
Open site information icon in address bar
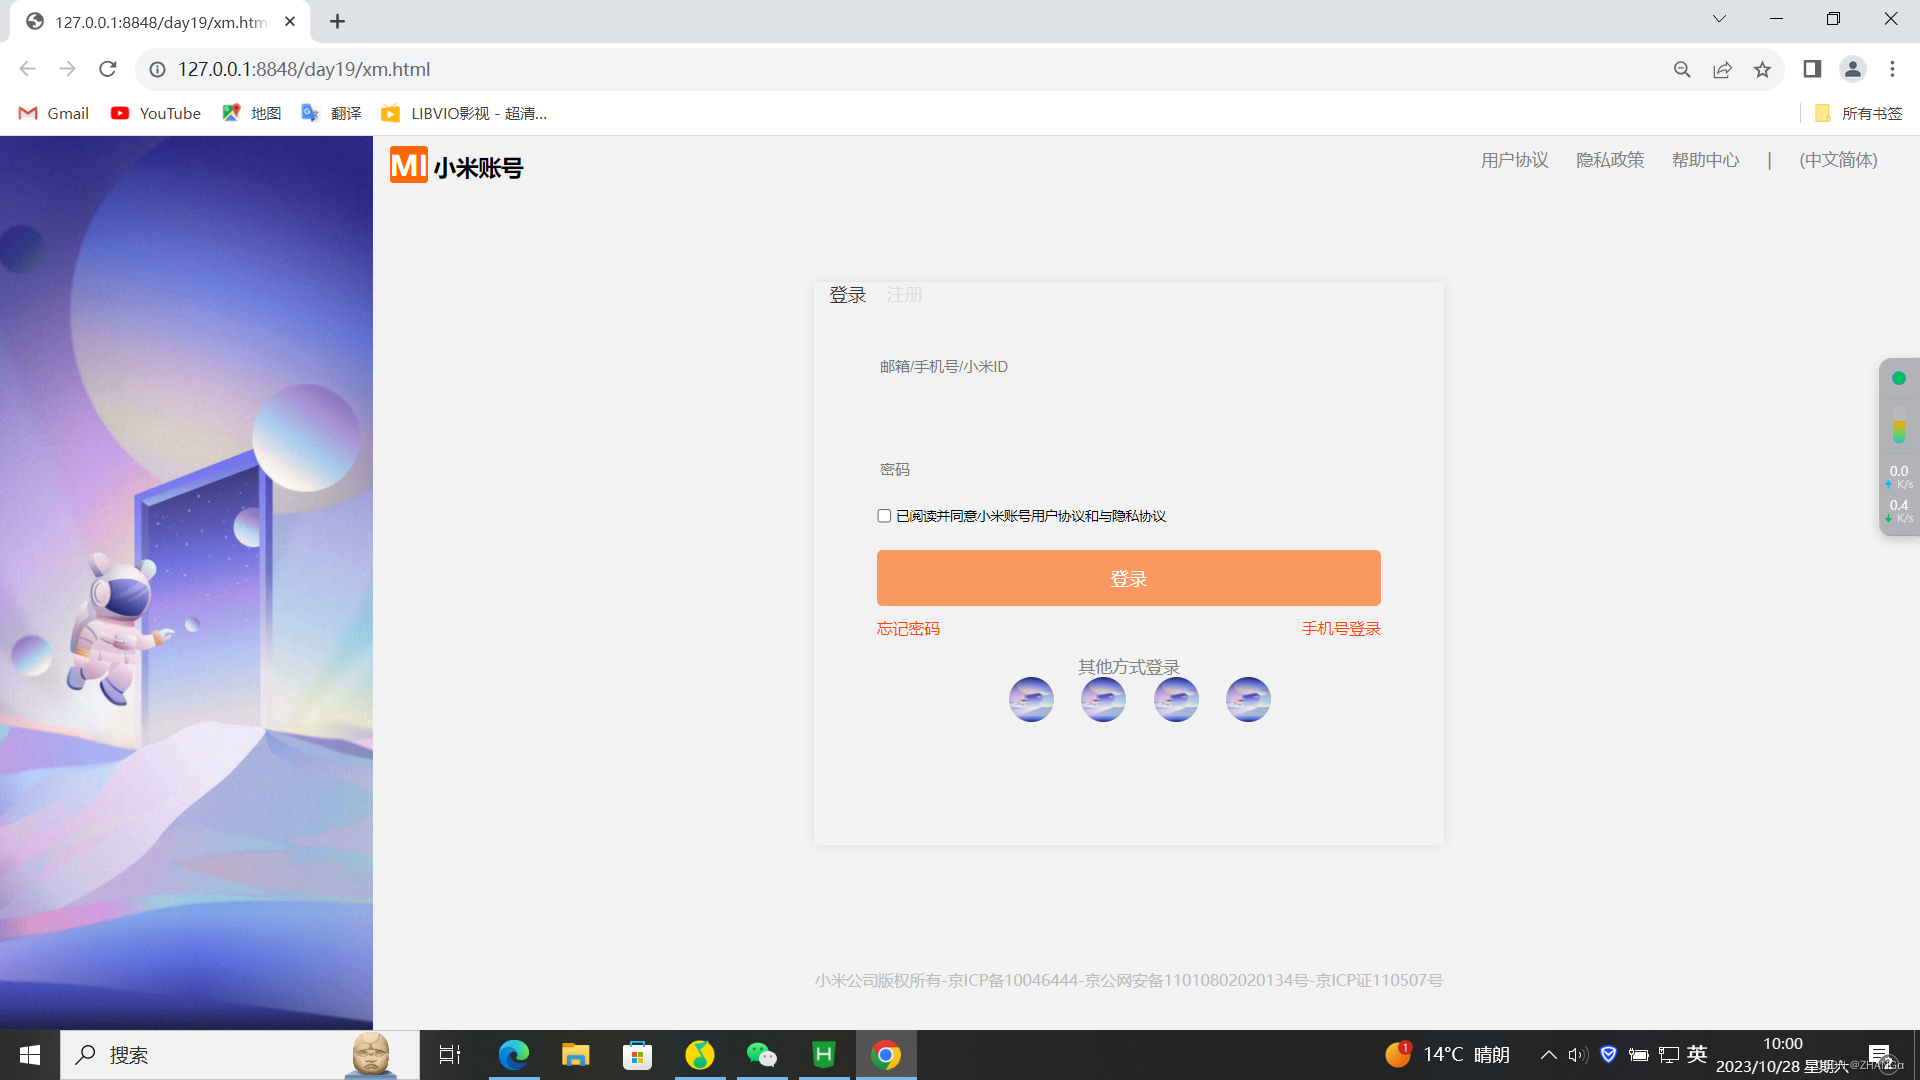[157, 69]
